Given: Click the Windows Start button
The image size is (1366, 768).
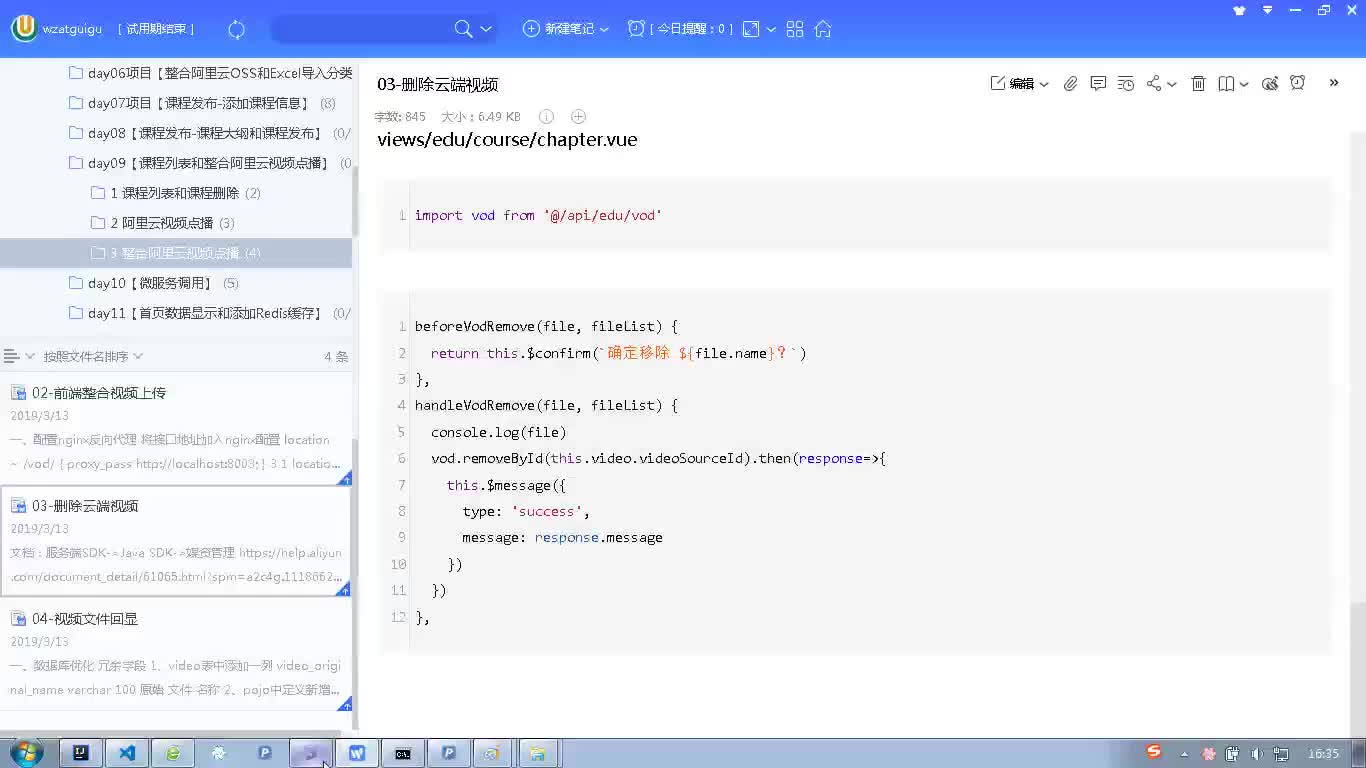Looking at the screenshot, I should (26, 753).
